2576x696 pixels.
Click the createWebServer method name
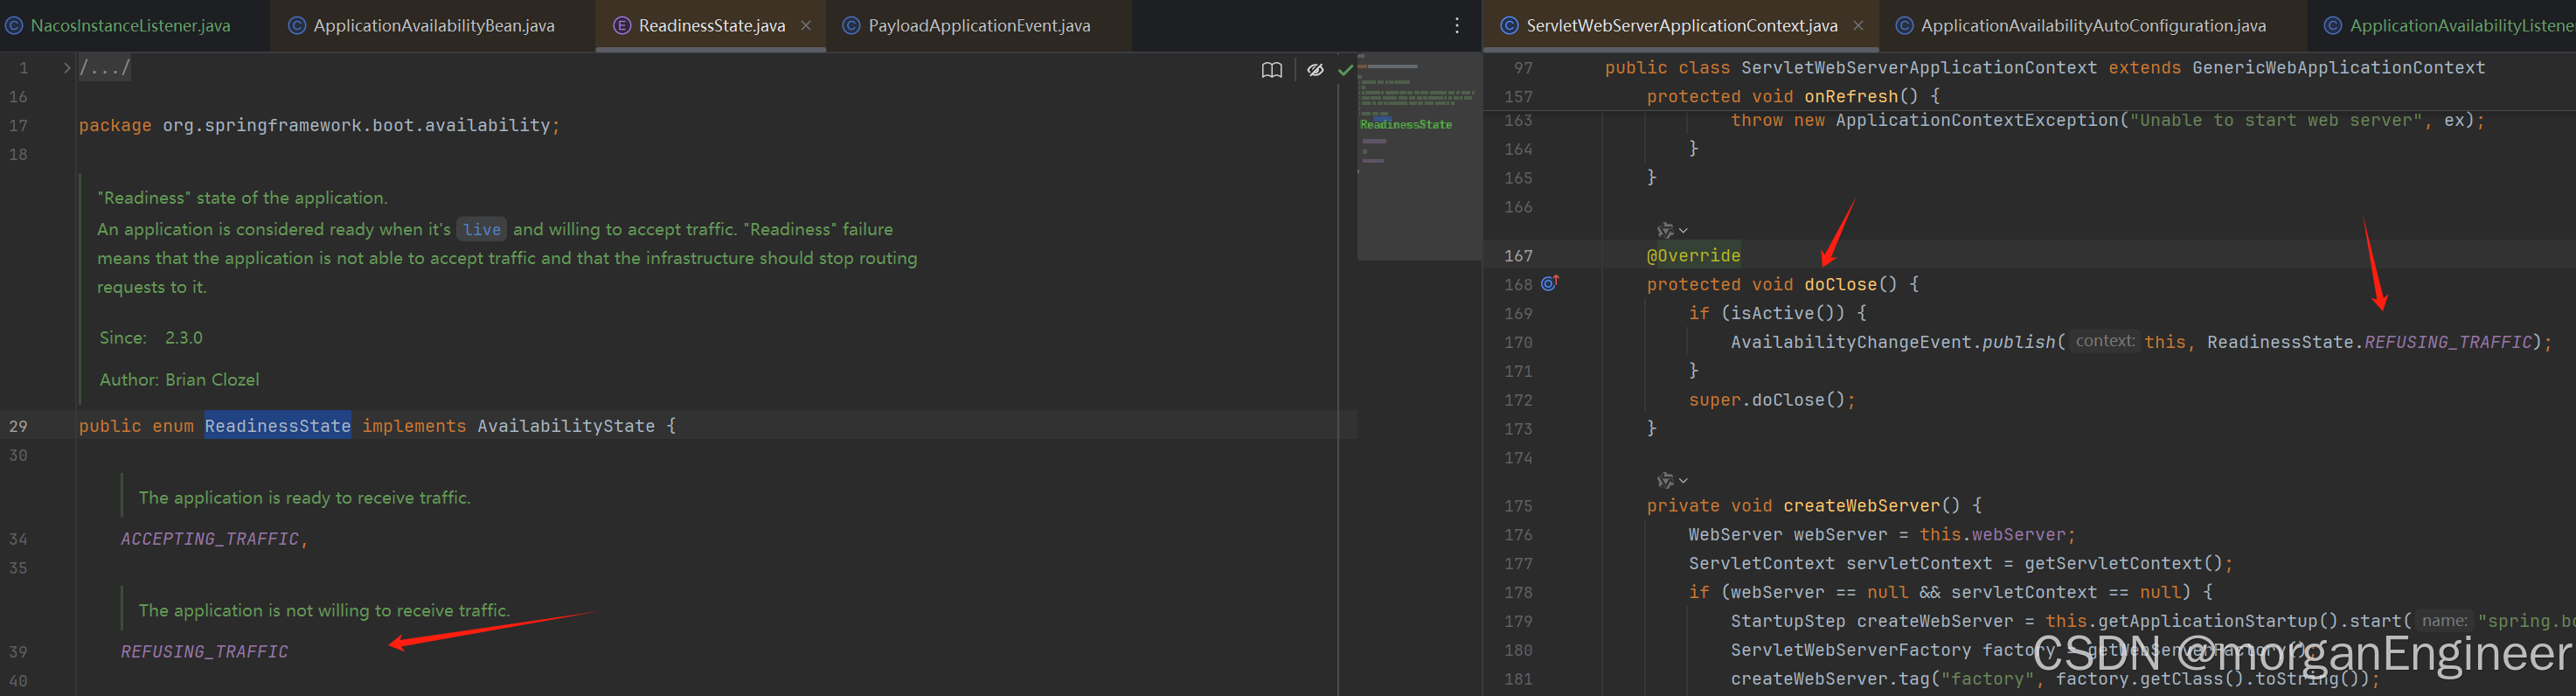1861,506
